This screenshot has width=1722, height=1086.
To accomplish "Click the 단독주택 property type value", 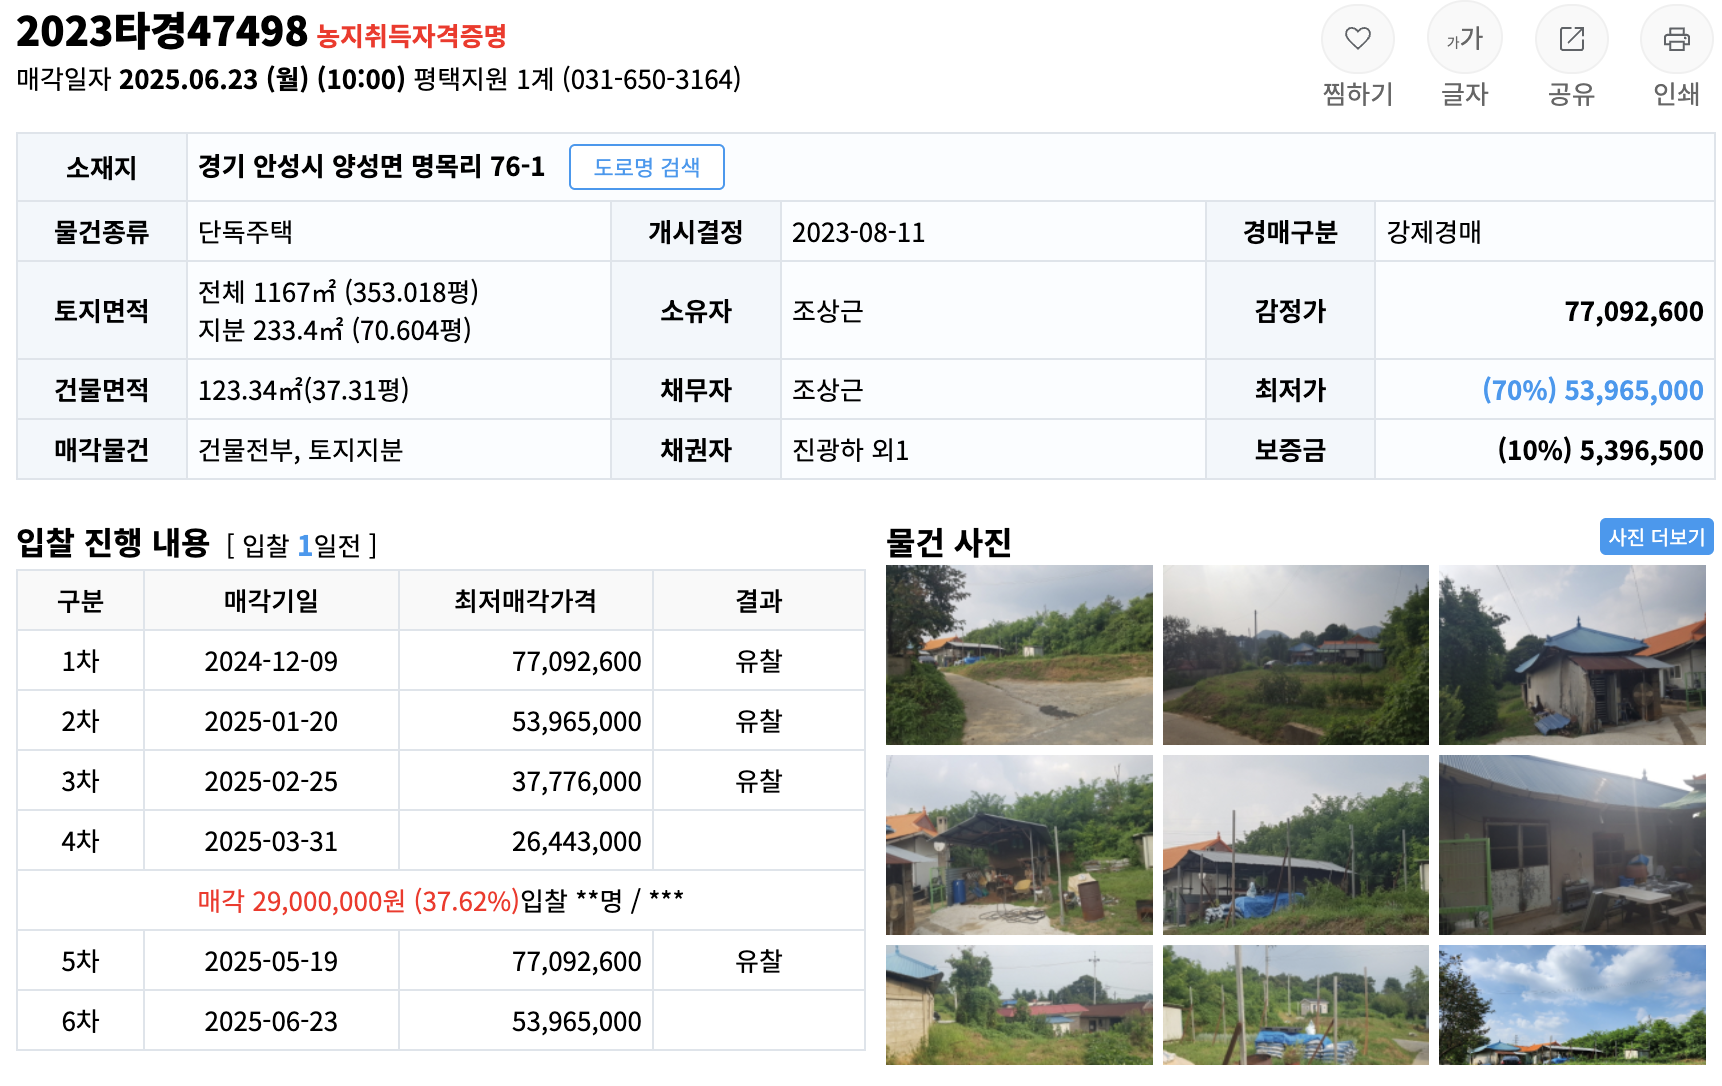I will point(245,232).
